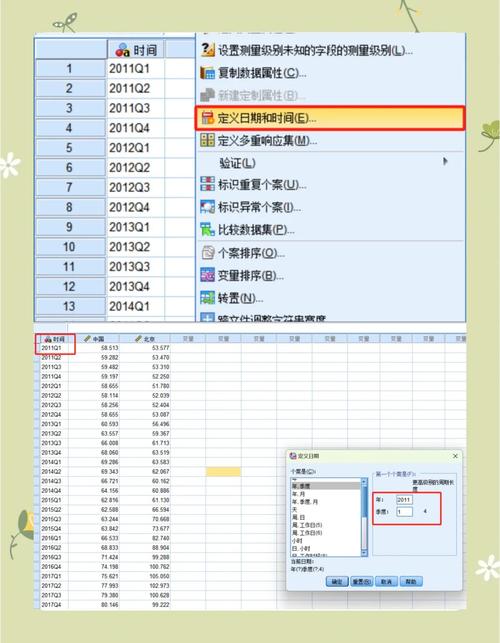Close the 定义日期 dialog
Image resolution: width=500 pixels, height=643 pixels.
click(x=455, y=456)
